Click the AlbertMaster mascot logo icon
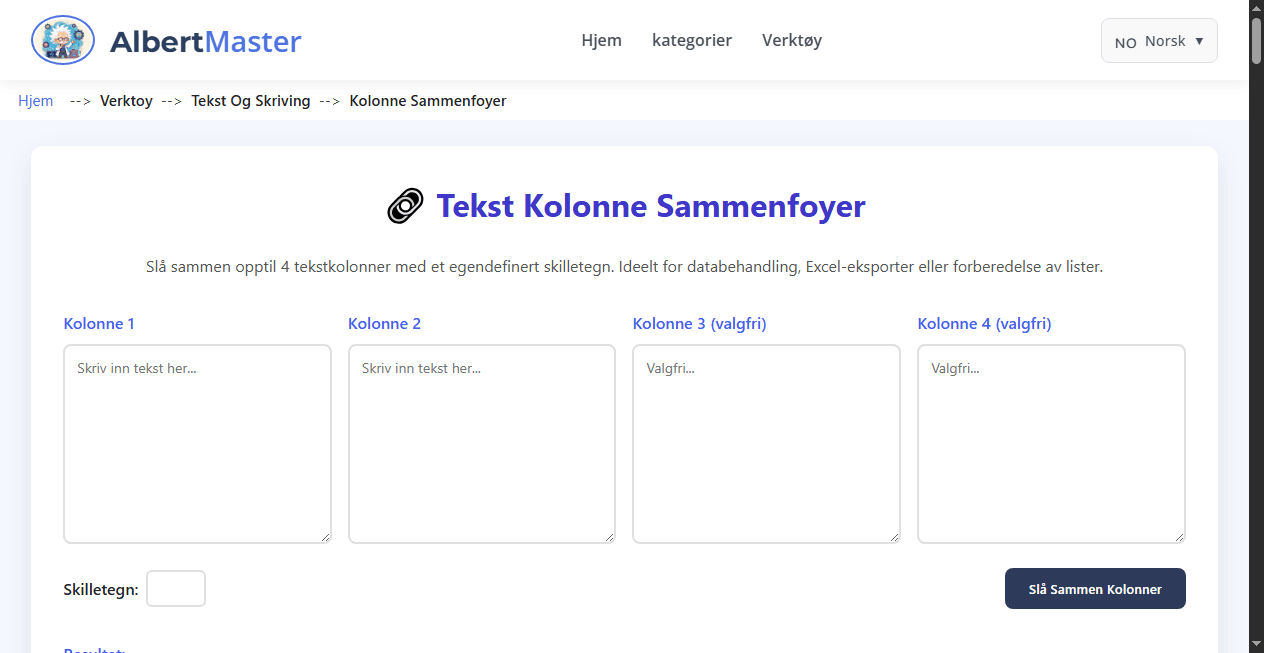This screenshot has width=1264, height=653. tap(62, 40)
